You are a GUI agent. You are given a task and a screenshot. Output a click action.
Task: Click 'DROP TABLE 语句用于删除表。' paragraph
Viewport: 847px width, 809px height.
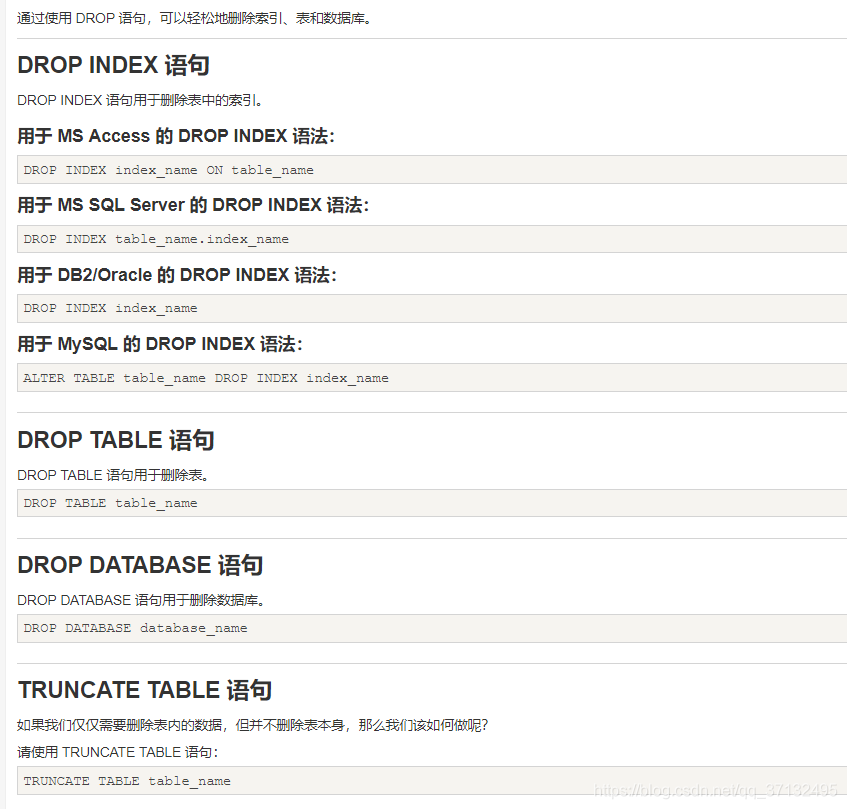point(113,475)
